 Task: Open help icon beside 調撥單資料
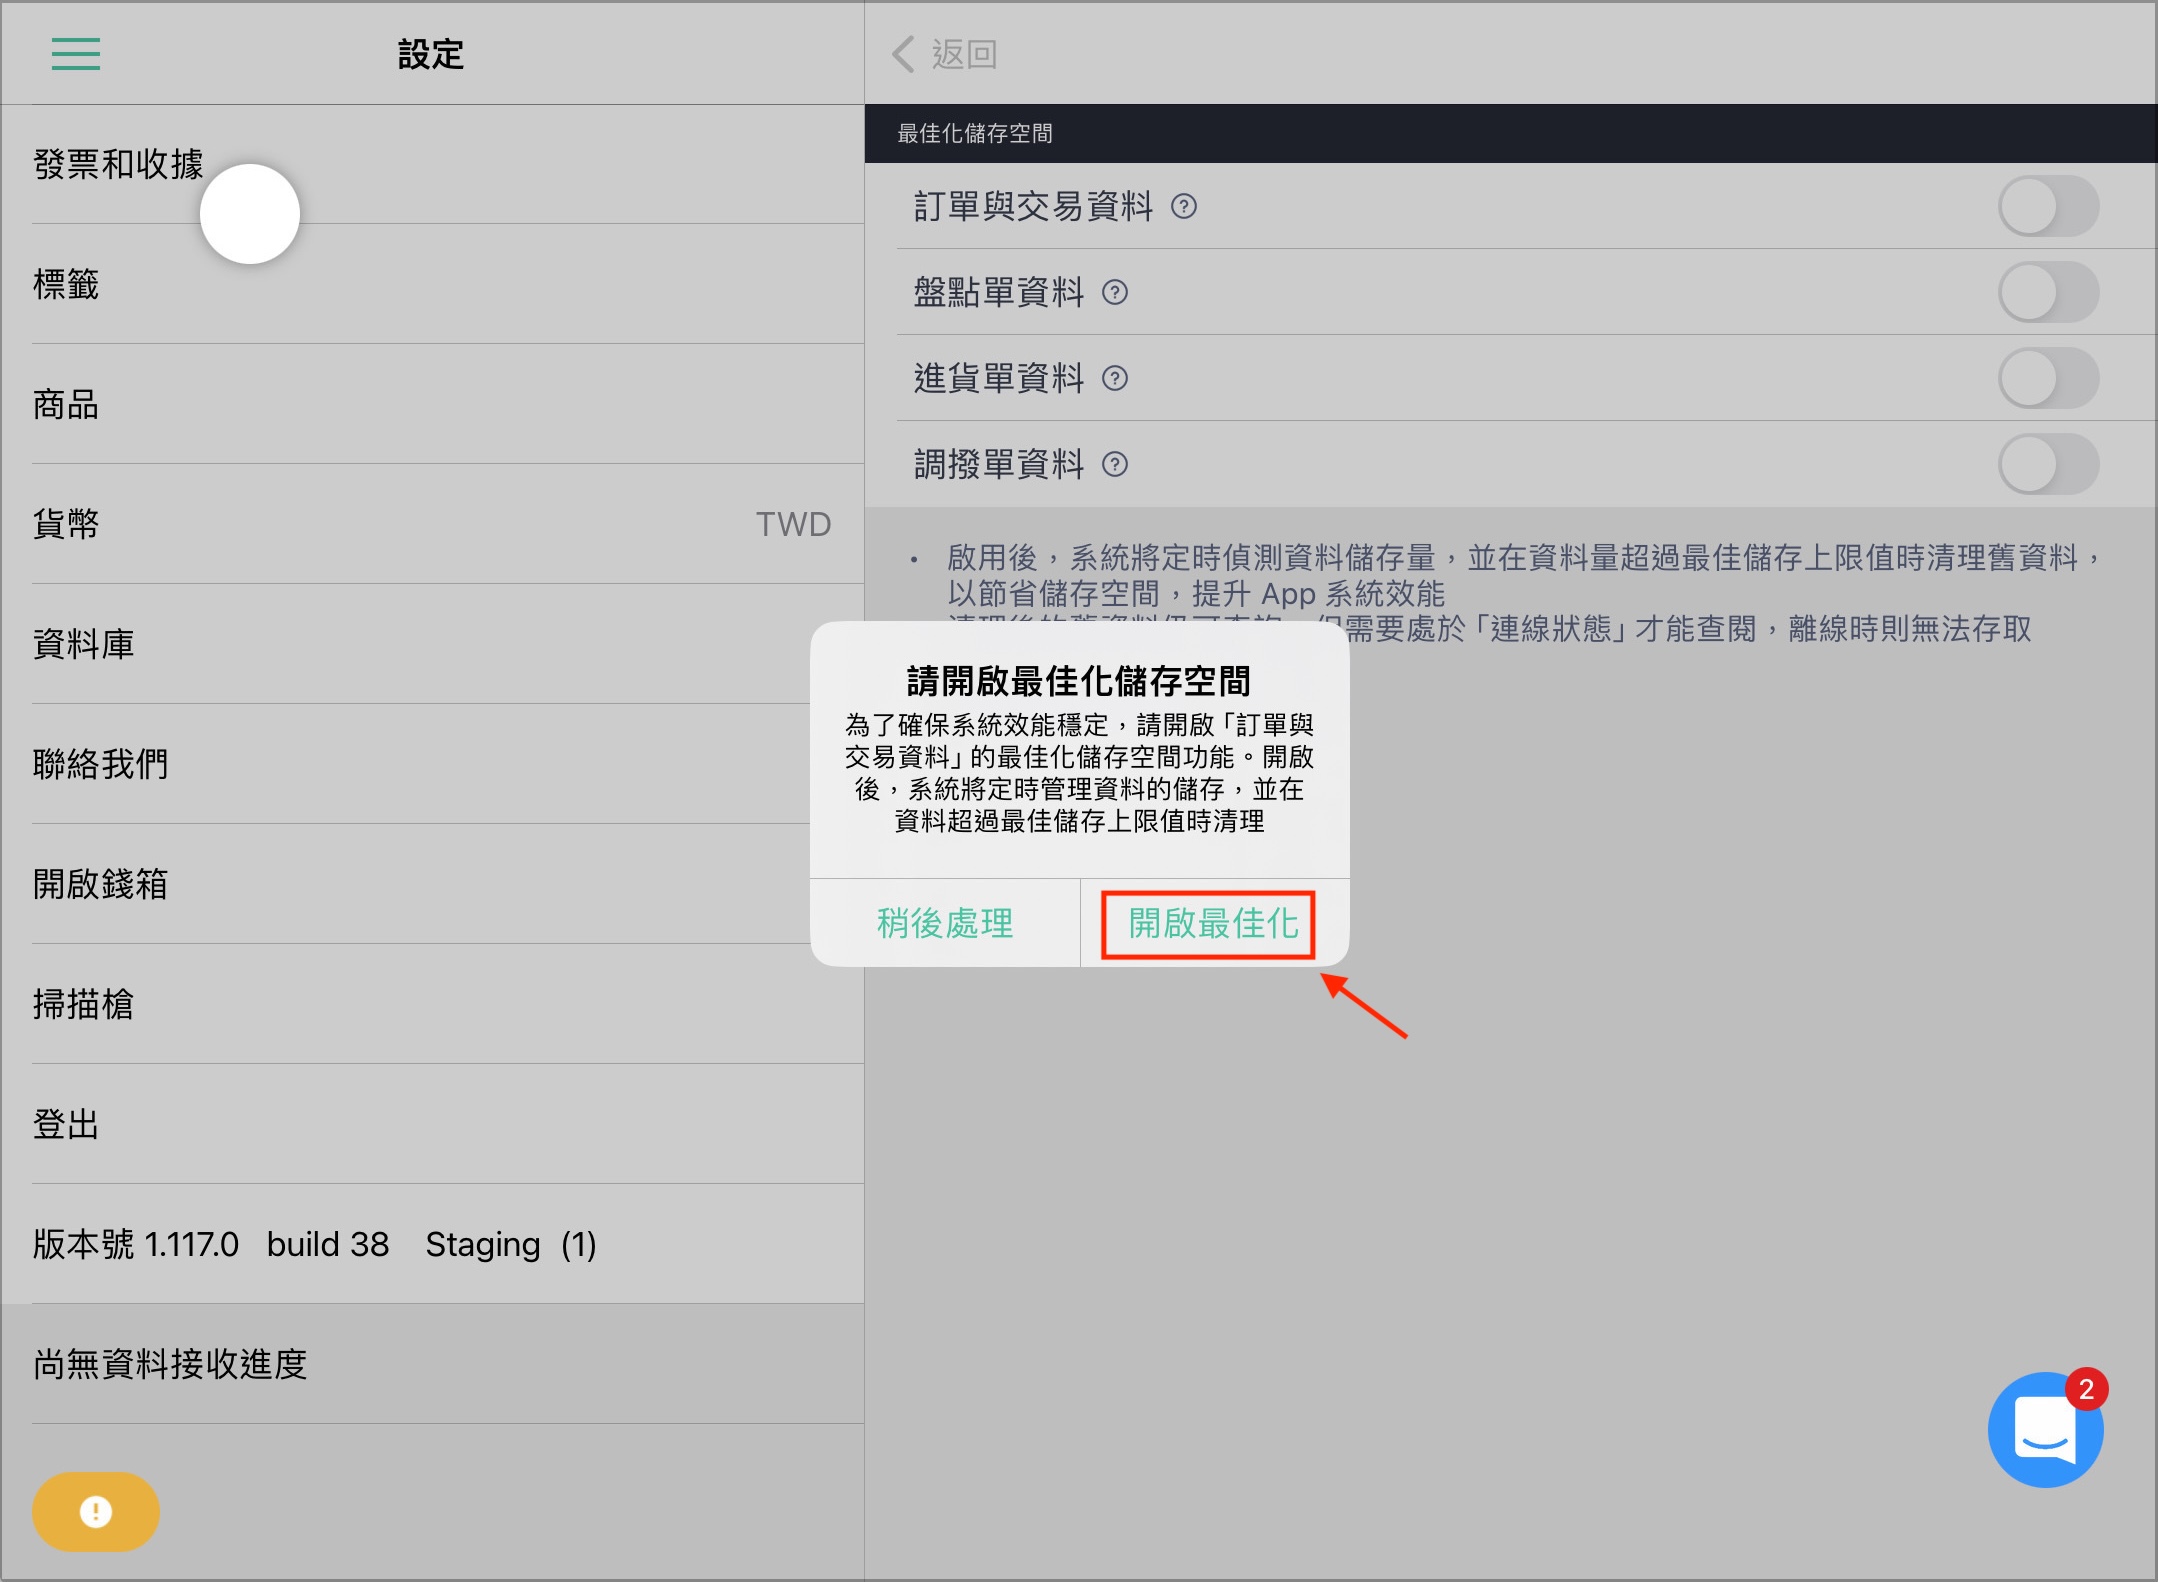(1115, 464)
